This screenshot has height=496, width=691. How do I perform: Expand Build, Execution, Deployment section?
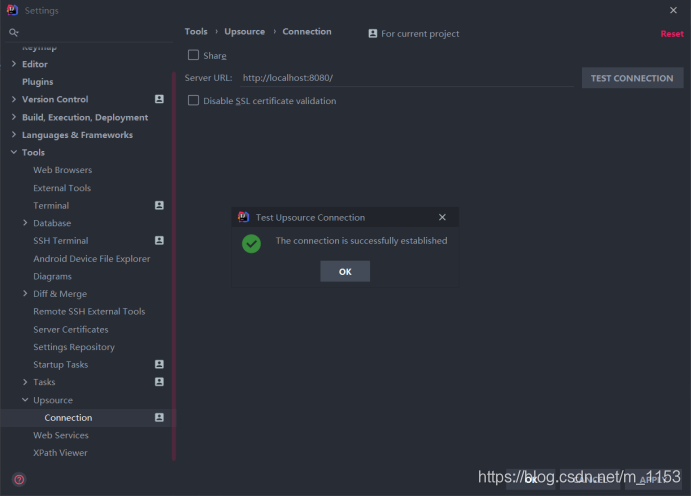click(14, 117)
